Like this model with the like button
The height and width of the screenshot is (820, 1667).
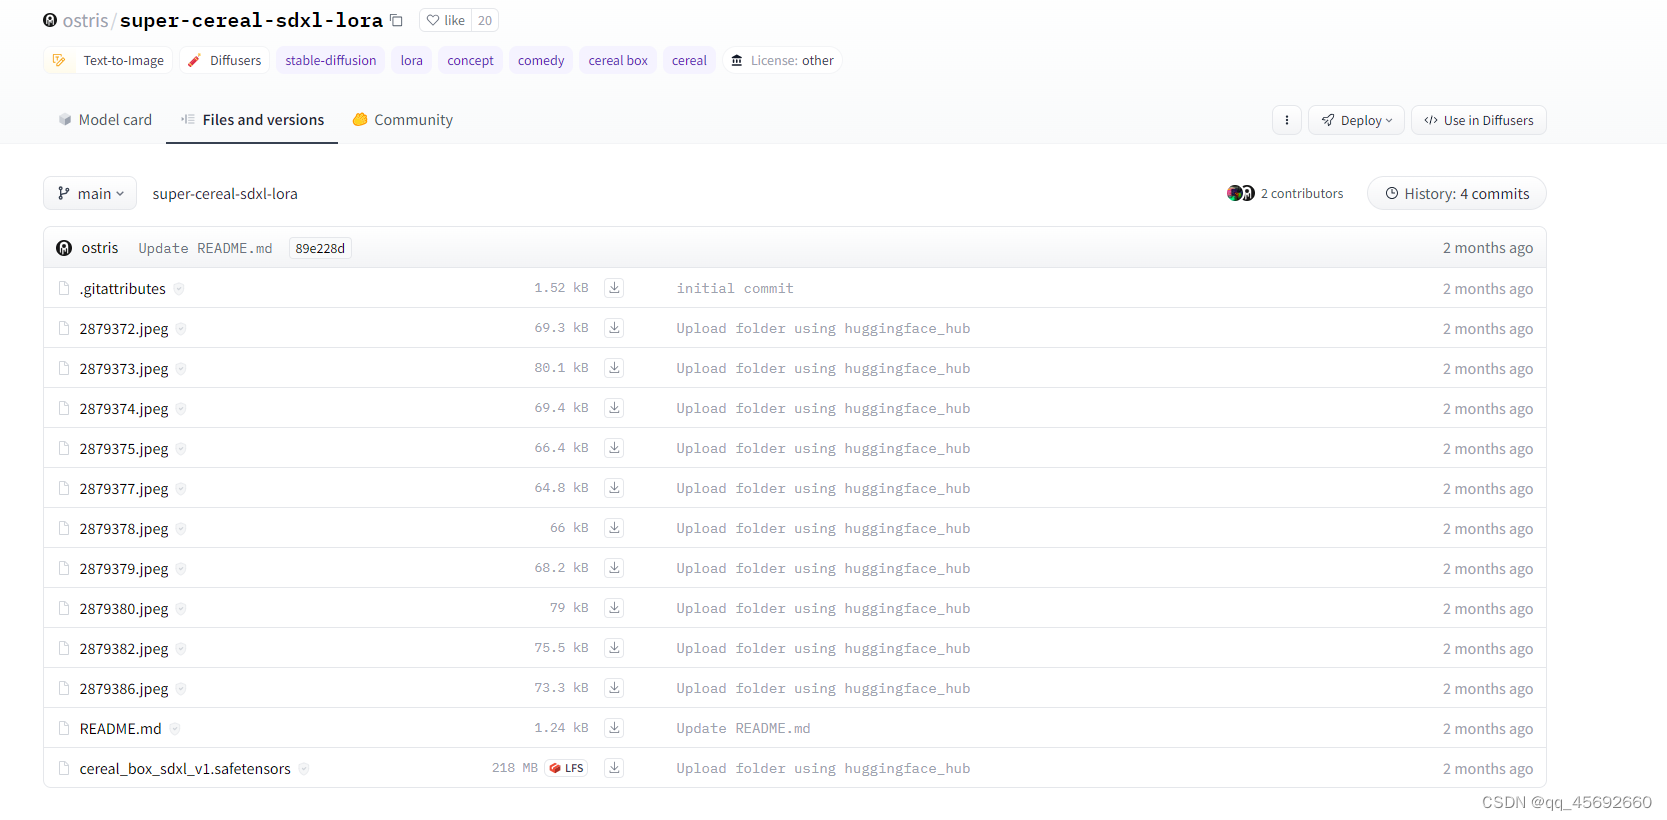coord(445,20)
